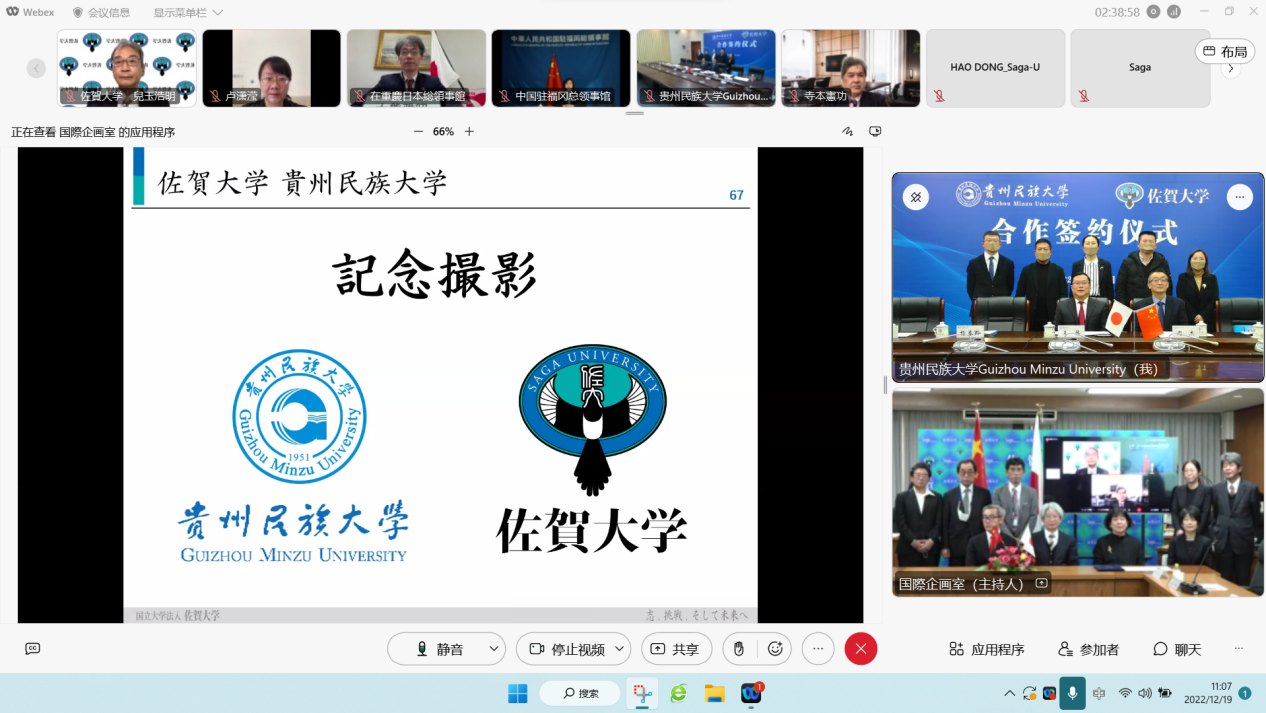Open more options ellipsis in control bar
Viewport: 1266px width, 713px height.
pyautogui.click(x=818, y=649)
